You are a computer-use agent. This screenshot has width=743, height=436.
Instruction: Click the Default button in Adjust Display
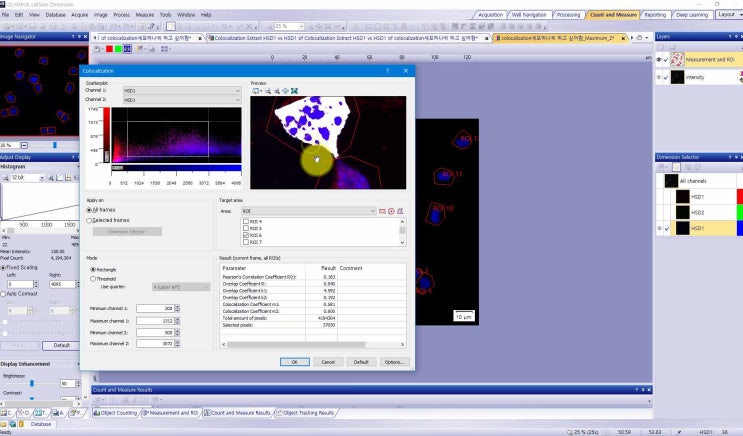click(x=61, y=345)
